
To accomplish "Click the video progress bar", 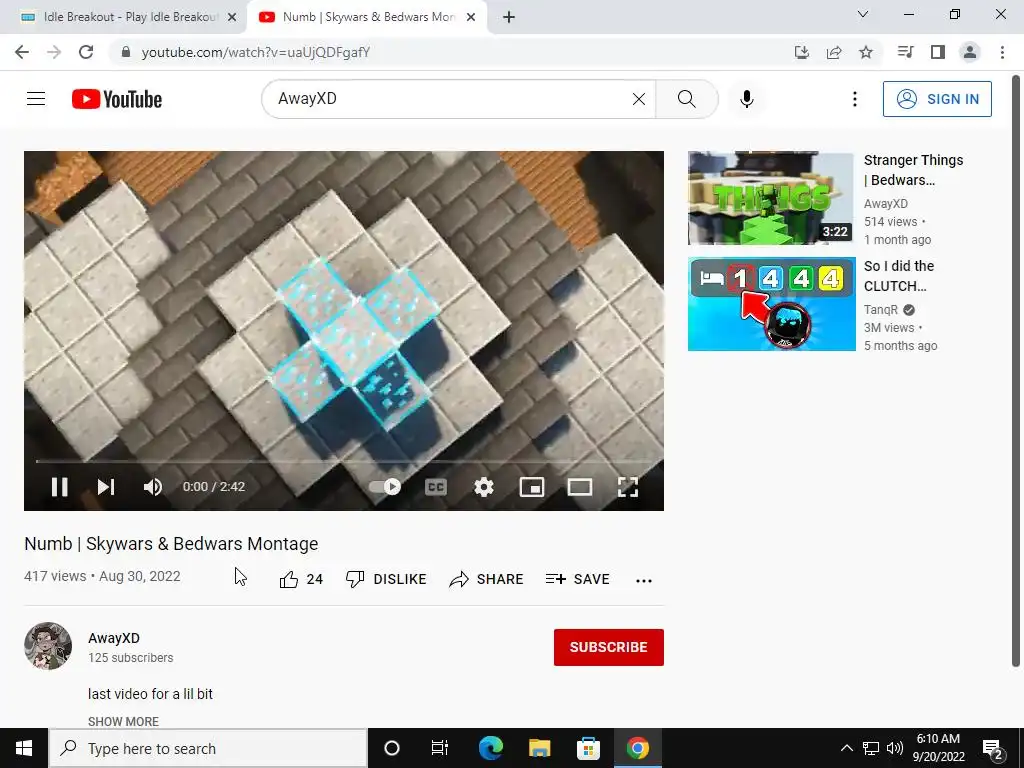I will tap(344, 461).
